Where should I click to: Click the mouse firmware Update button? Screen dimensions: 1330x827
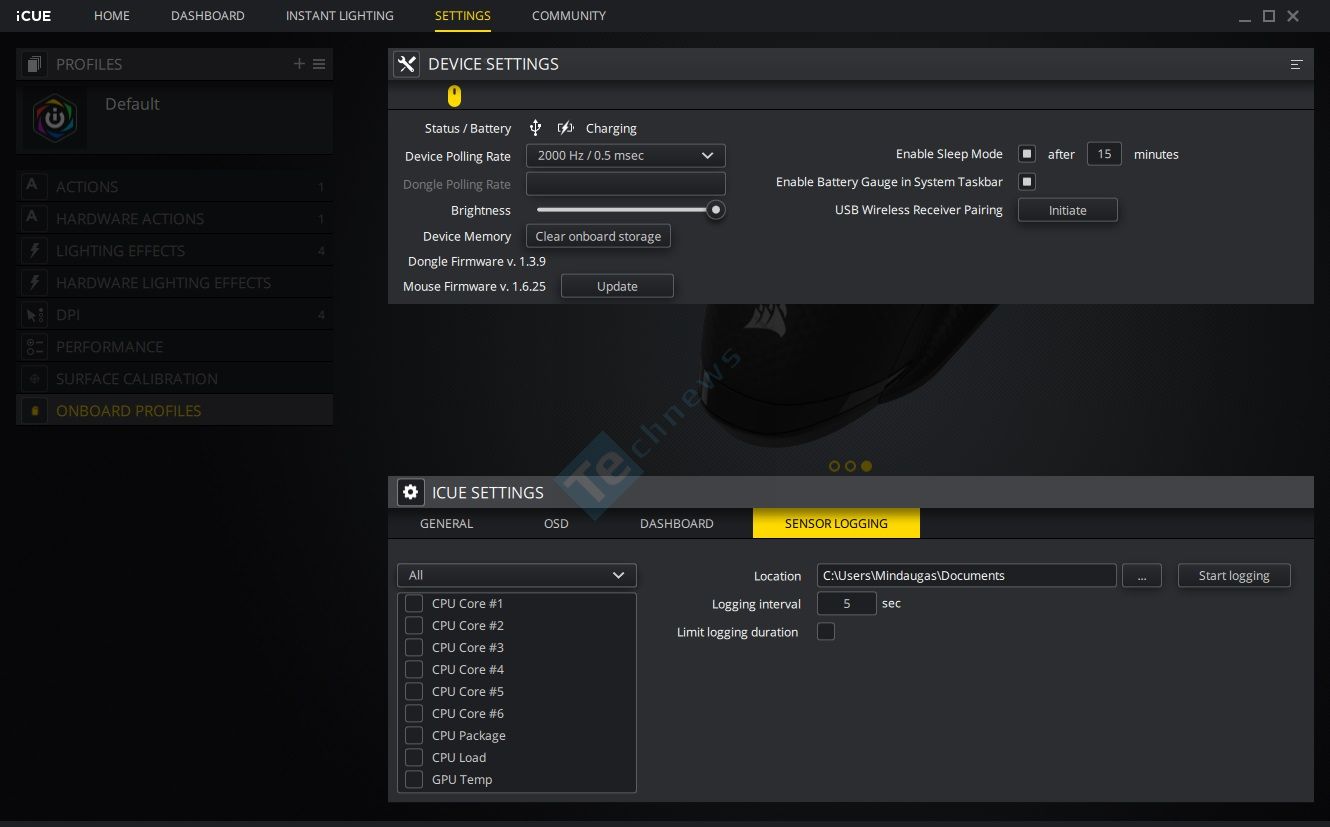point(617,286)
